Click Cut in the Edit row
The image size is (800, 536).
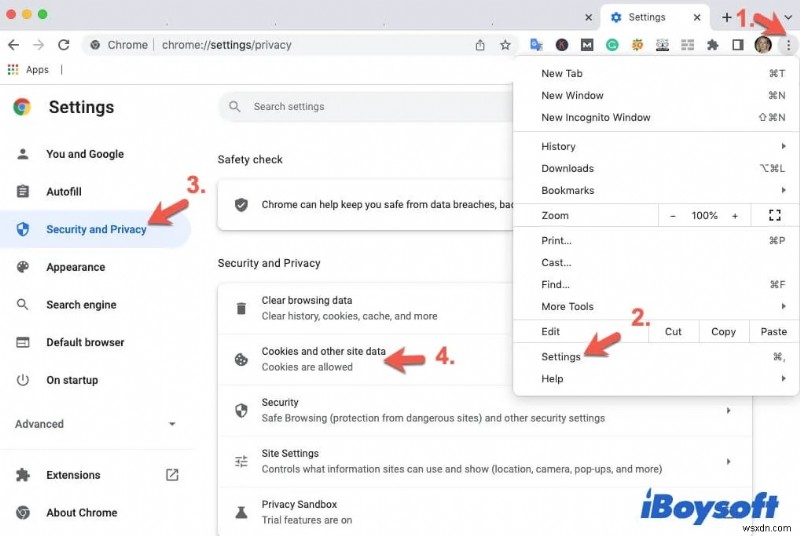[x=673, y=331]
